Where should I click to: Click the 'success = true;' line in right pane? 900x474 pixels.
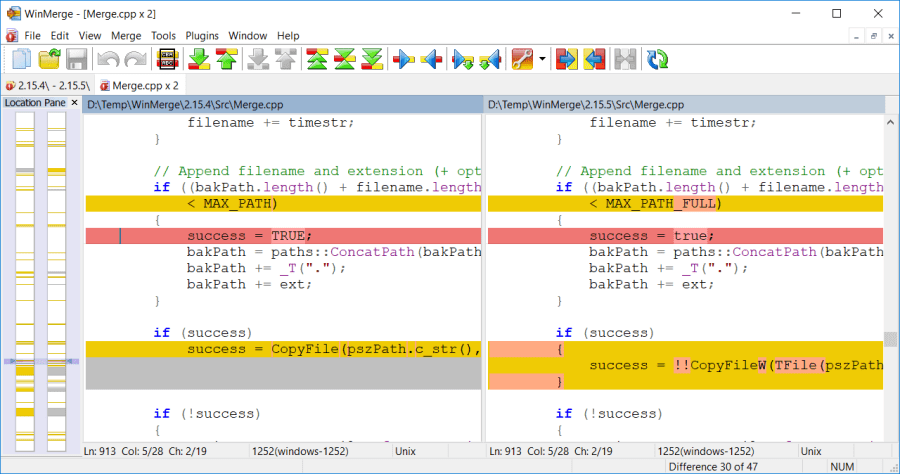click(685, 236)
